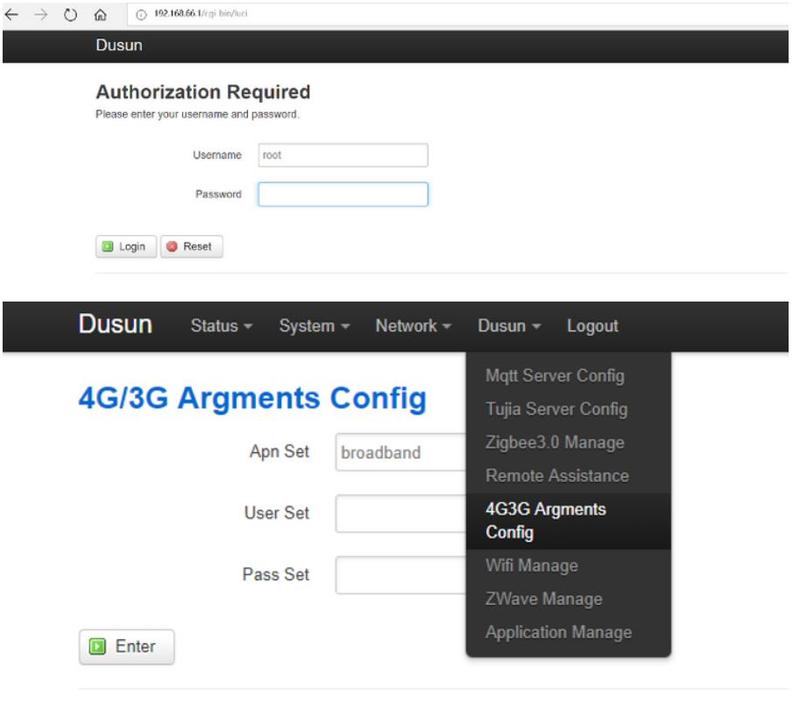The width and height of the screenshot is (800, 703).
Task: Click the large Dusun logo in navigation bar
Action: coord(115,324)
